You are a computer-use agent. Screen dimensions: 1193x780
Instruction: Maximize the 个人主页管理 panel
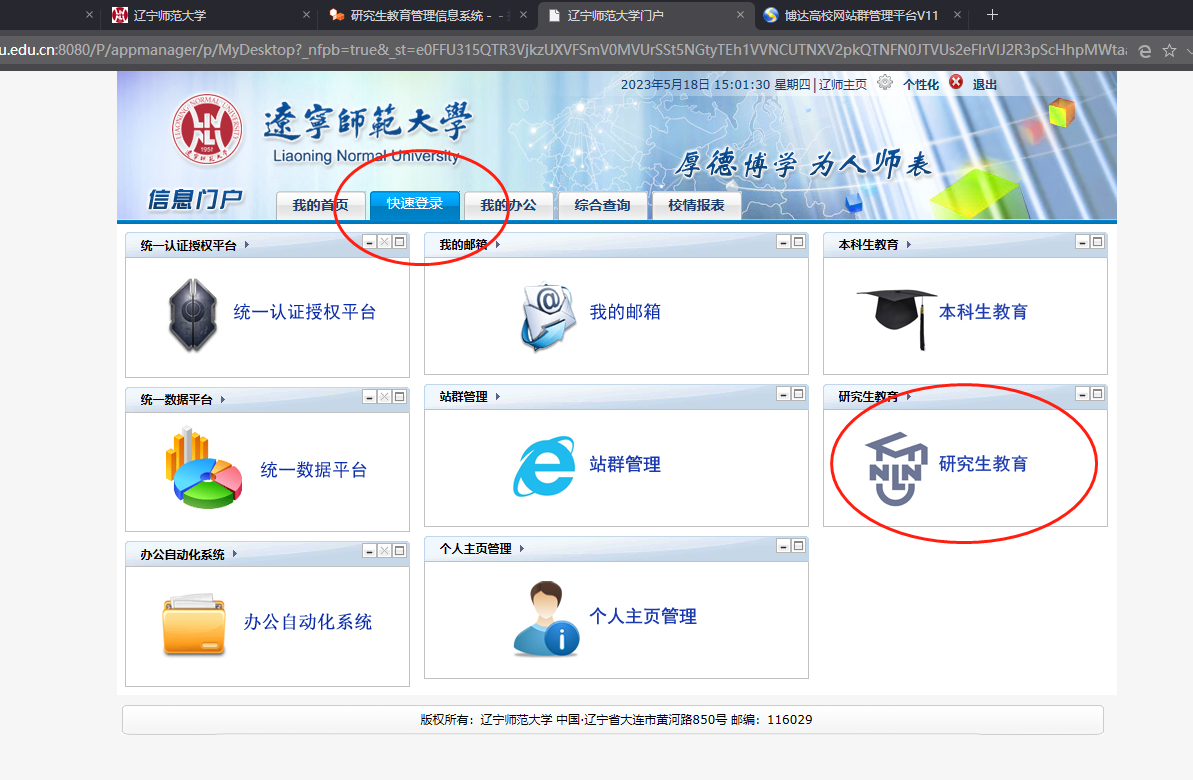[x=798, y=546]
